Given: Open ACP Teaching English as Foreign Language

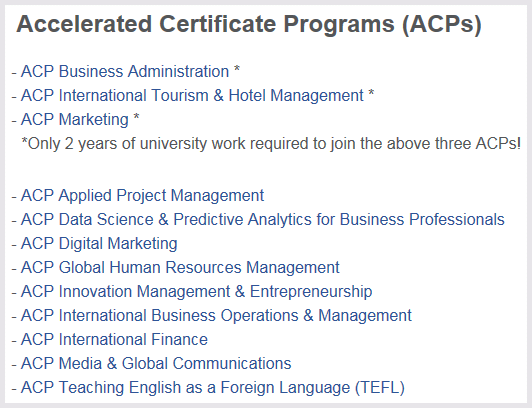Looking at the screenshot, I should pos(213,388).
